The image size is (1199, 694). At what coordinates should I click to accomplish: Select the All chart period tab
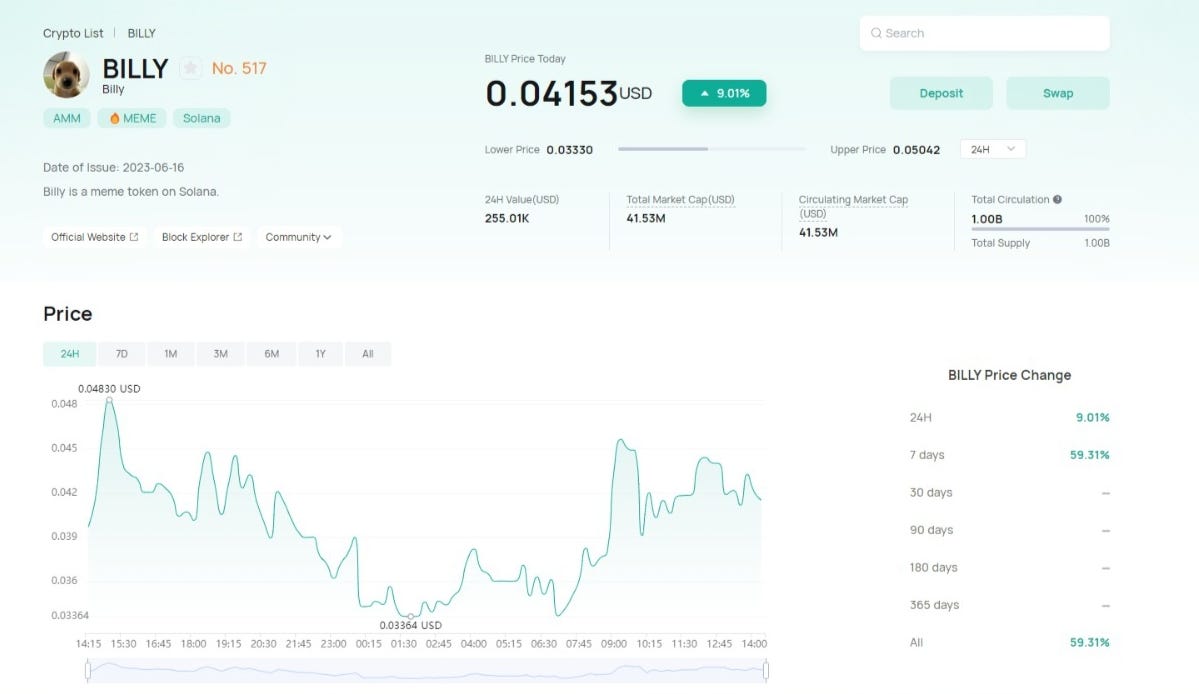[x=368, y=353]
